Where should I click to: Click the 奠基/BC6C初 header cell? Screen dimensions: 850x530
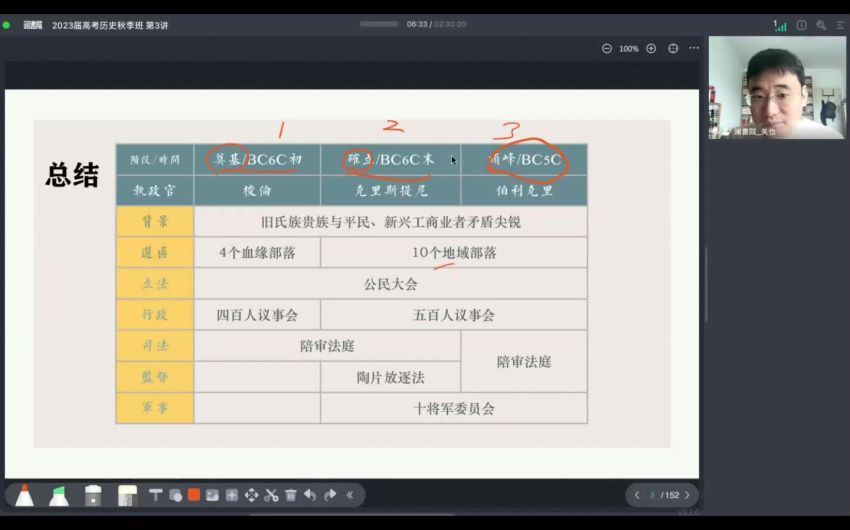(257, 160)
